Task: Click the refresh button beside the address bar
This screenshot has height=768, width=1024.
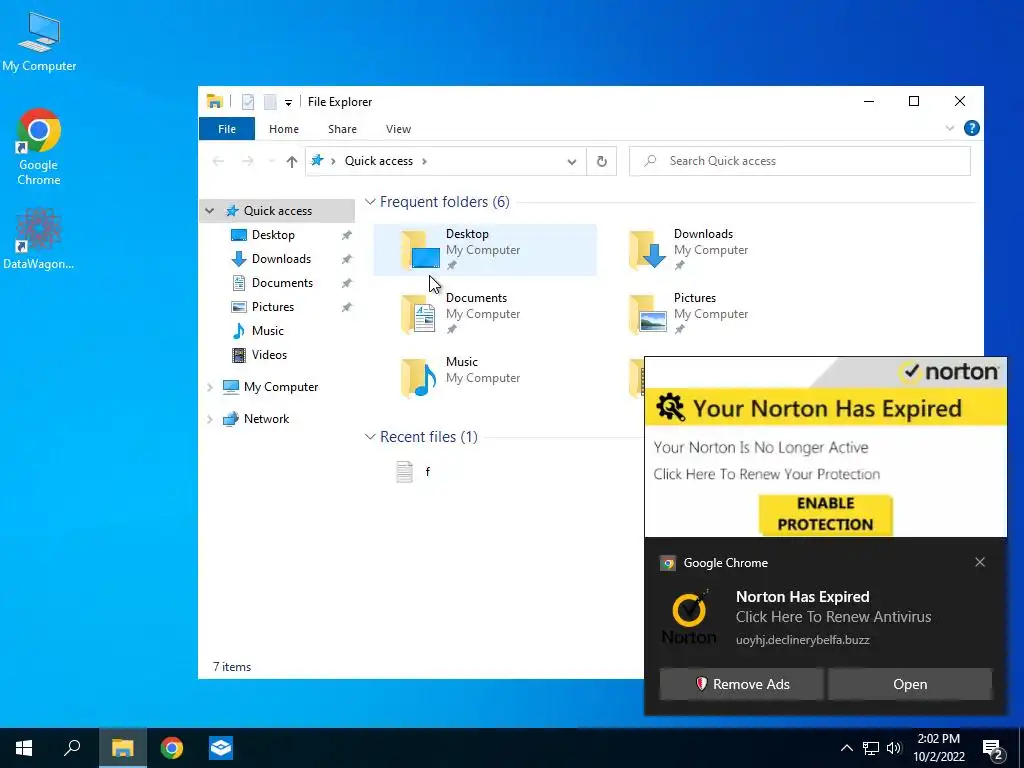Action: (x=601, y=161)
